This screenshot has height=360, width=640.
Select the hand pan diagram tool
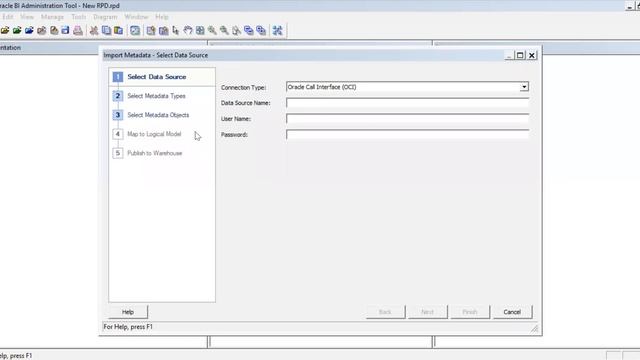tap(188, 31)
